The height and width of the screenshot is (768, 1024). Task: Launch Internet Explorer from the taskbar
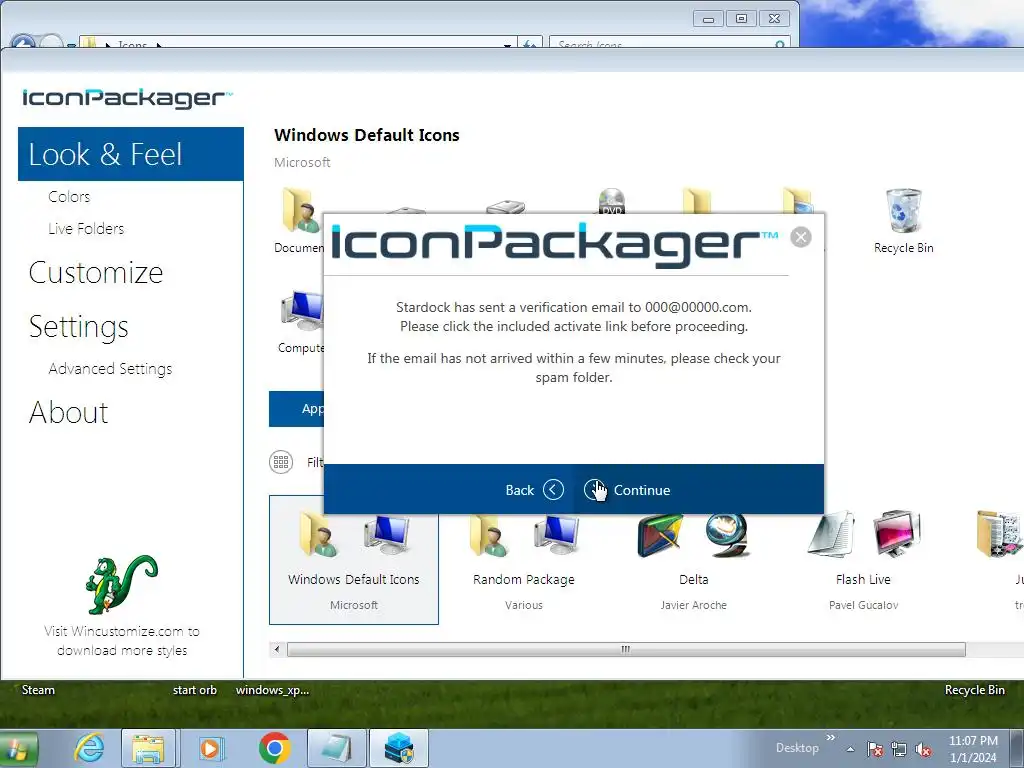point(89,748)
